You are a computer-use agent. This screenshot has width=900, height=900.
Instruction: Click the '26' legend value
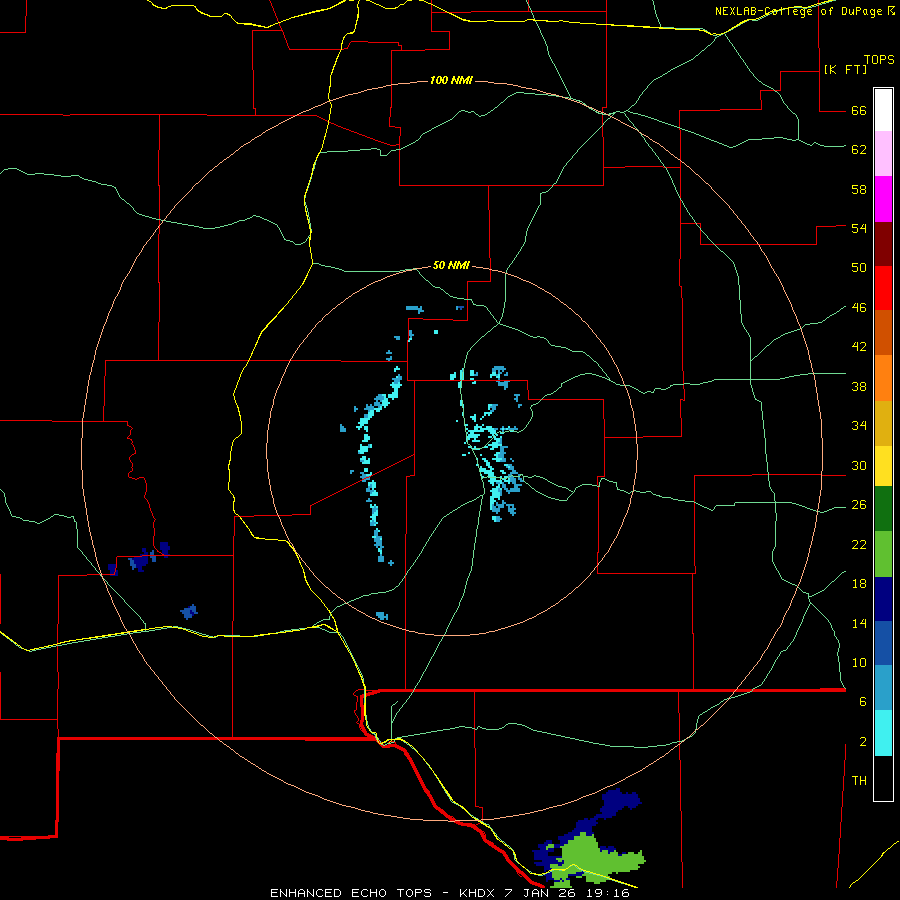[859, 505]
